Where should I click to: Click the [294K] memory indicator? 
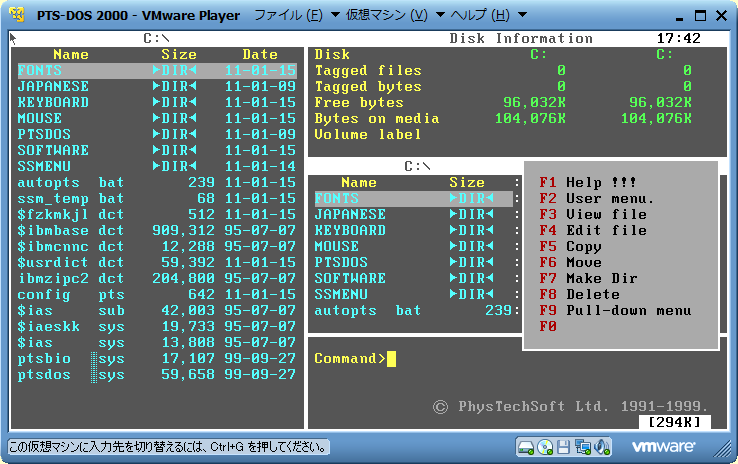(674, 422)
